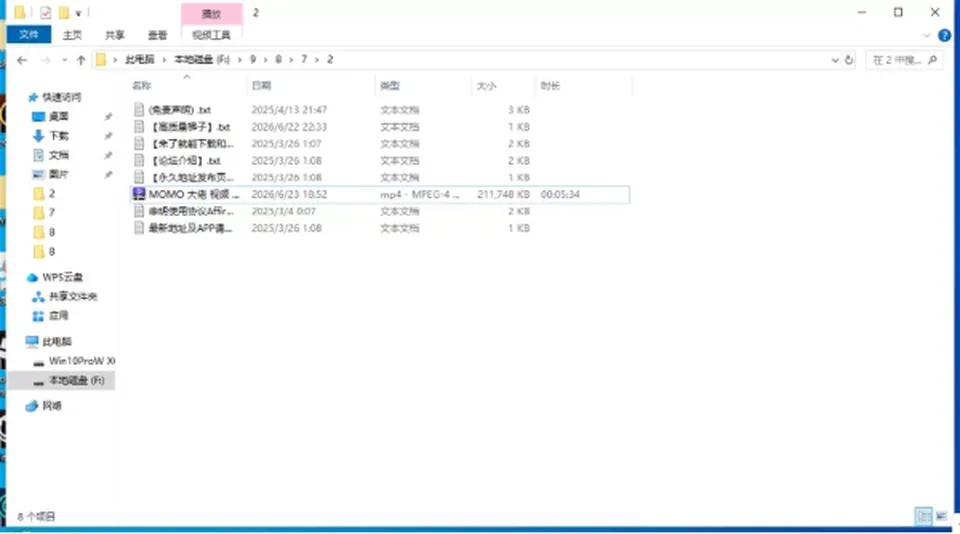Open the address bar history dropdown
The width and height of the screenshot is (960, 534).
point(834,60)
